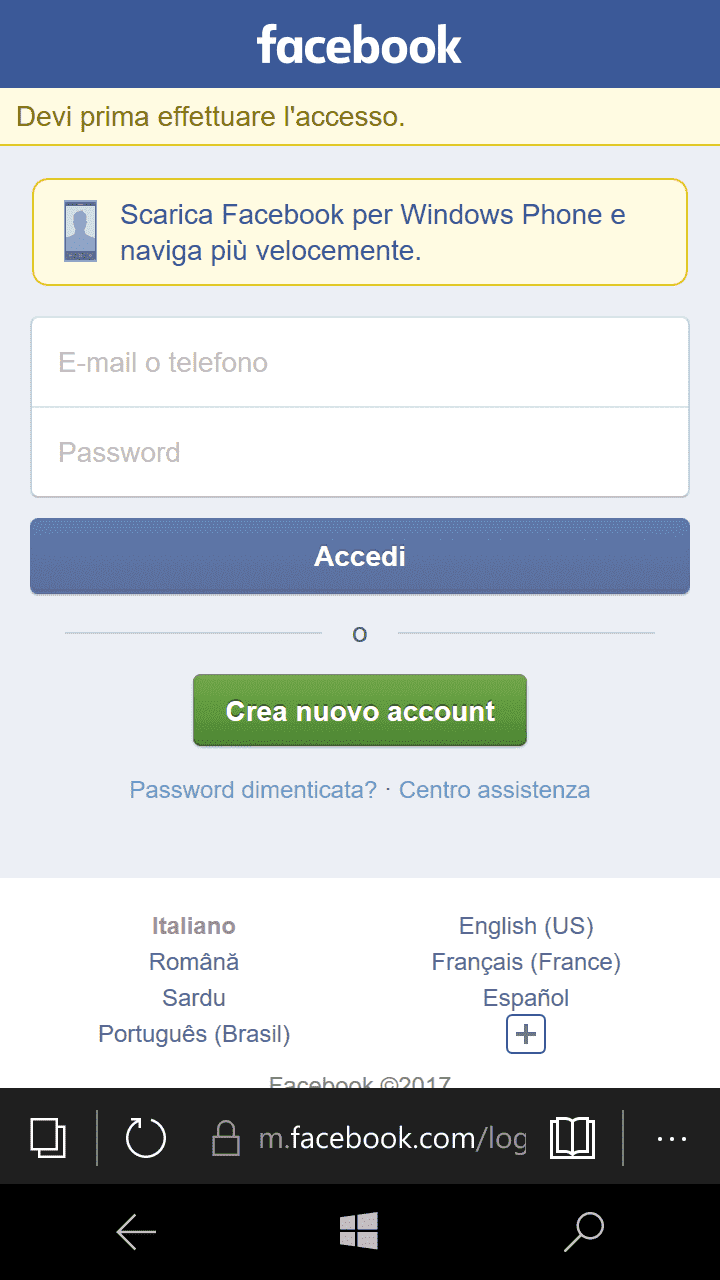Visit the Centro assistenza link

coord(494,790)
